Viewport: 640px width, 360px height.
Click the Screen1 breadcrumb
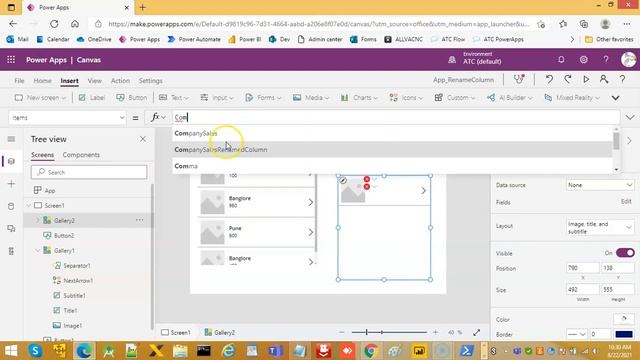pyautogui.click(x=176, y=332)
